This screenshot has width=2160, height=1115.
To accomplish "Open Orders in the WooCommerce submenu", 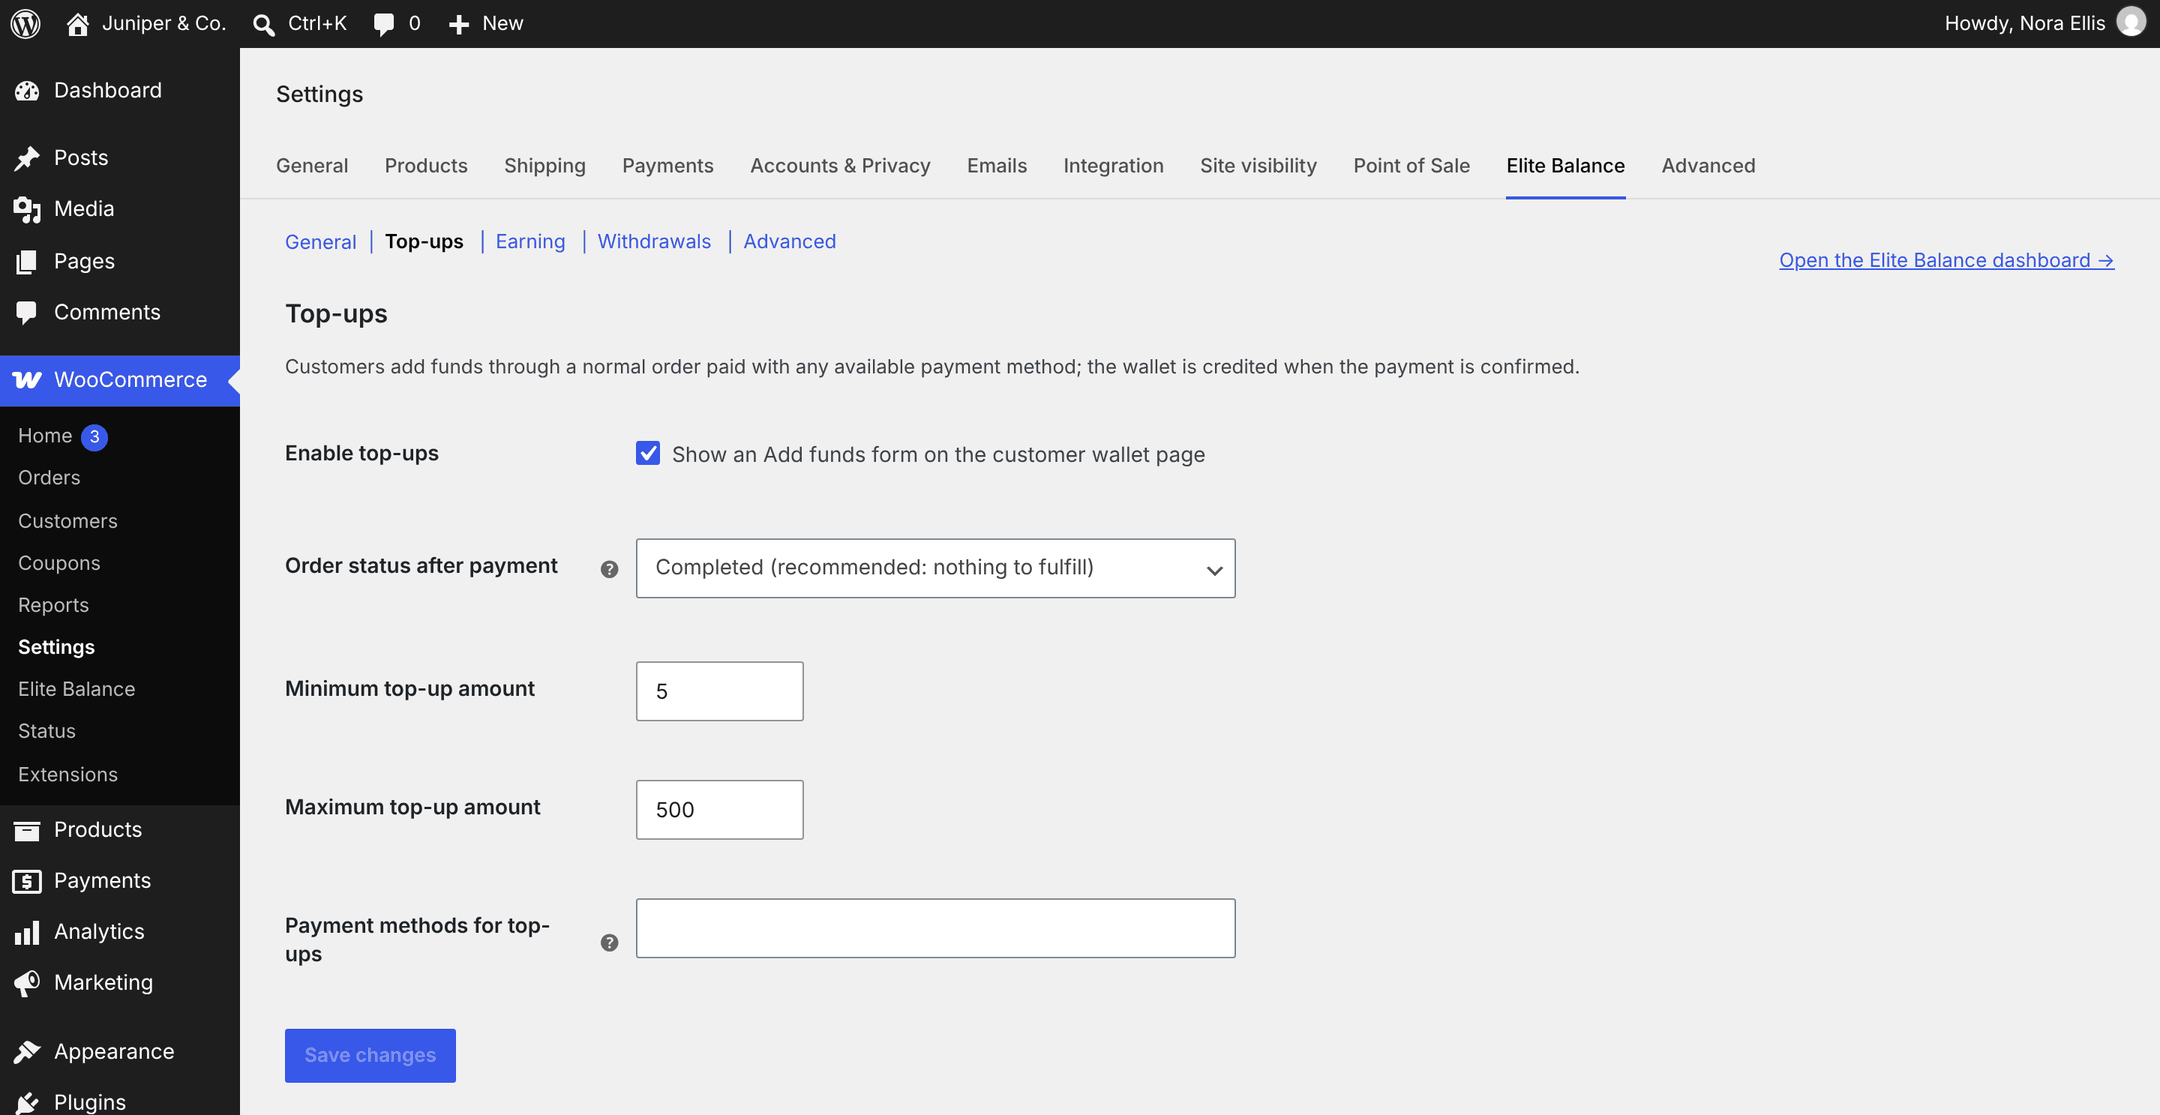I will click(x=49, y=478).
